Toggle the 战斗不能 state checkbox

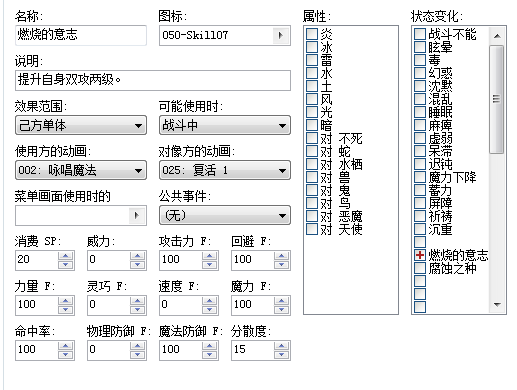420,34
